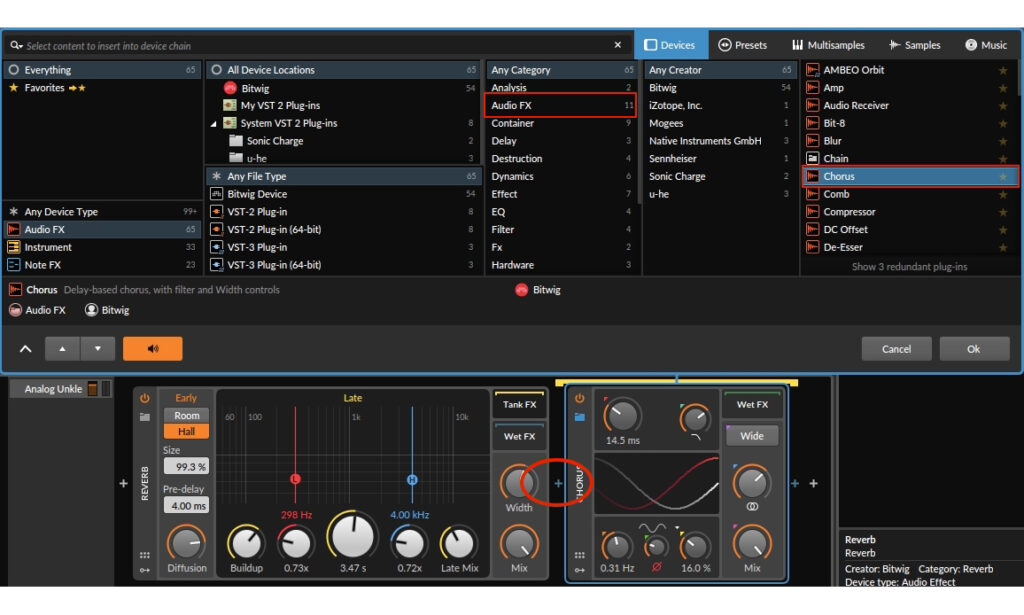Image resolution: width=1024 pixels, height=615 pixels.
Task: Go to the next browser result
Action: pyautogui.click(x=98, y=349)
